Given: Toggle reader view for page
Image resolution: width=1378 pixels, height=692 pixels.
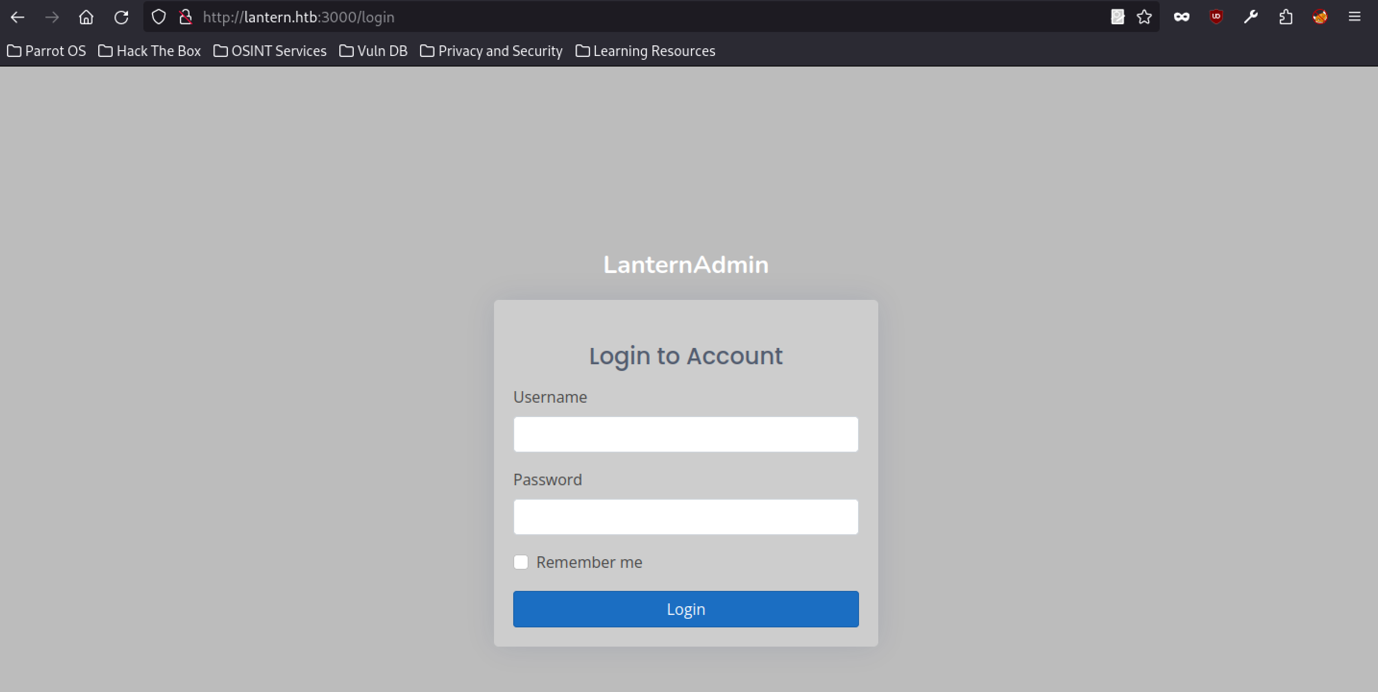Looking at the screenshot, I should [1117, 17].
